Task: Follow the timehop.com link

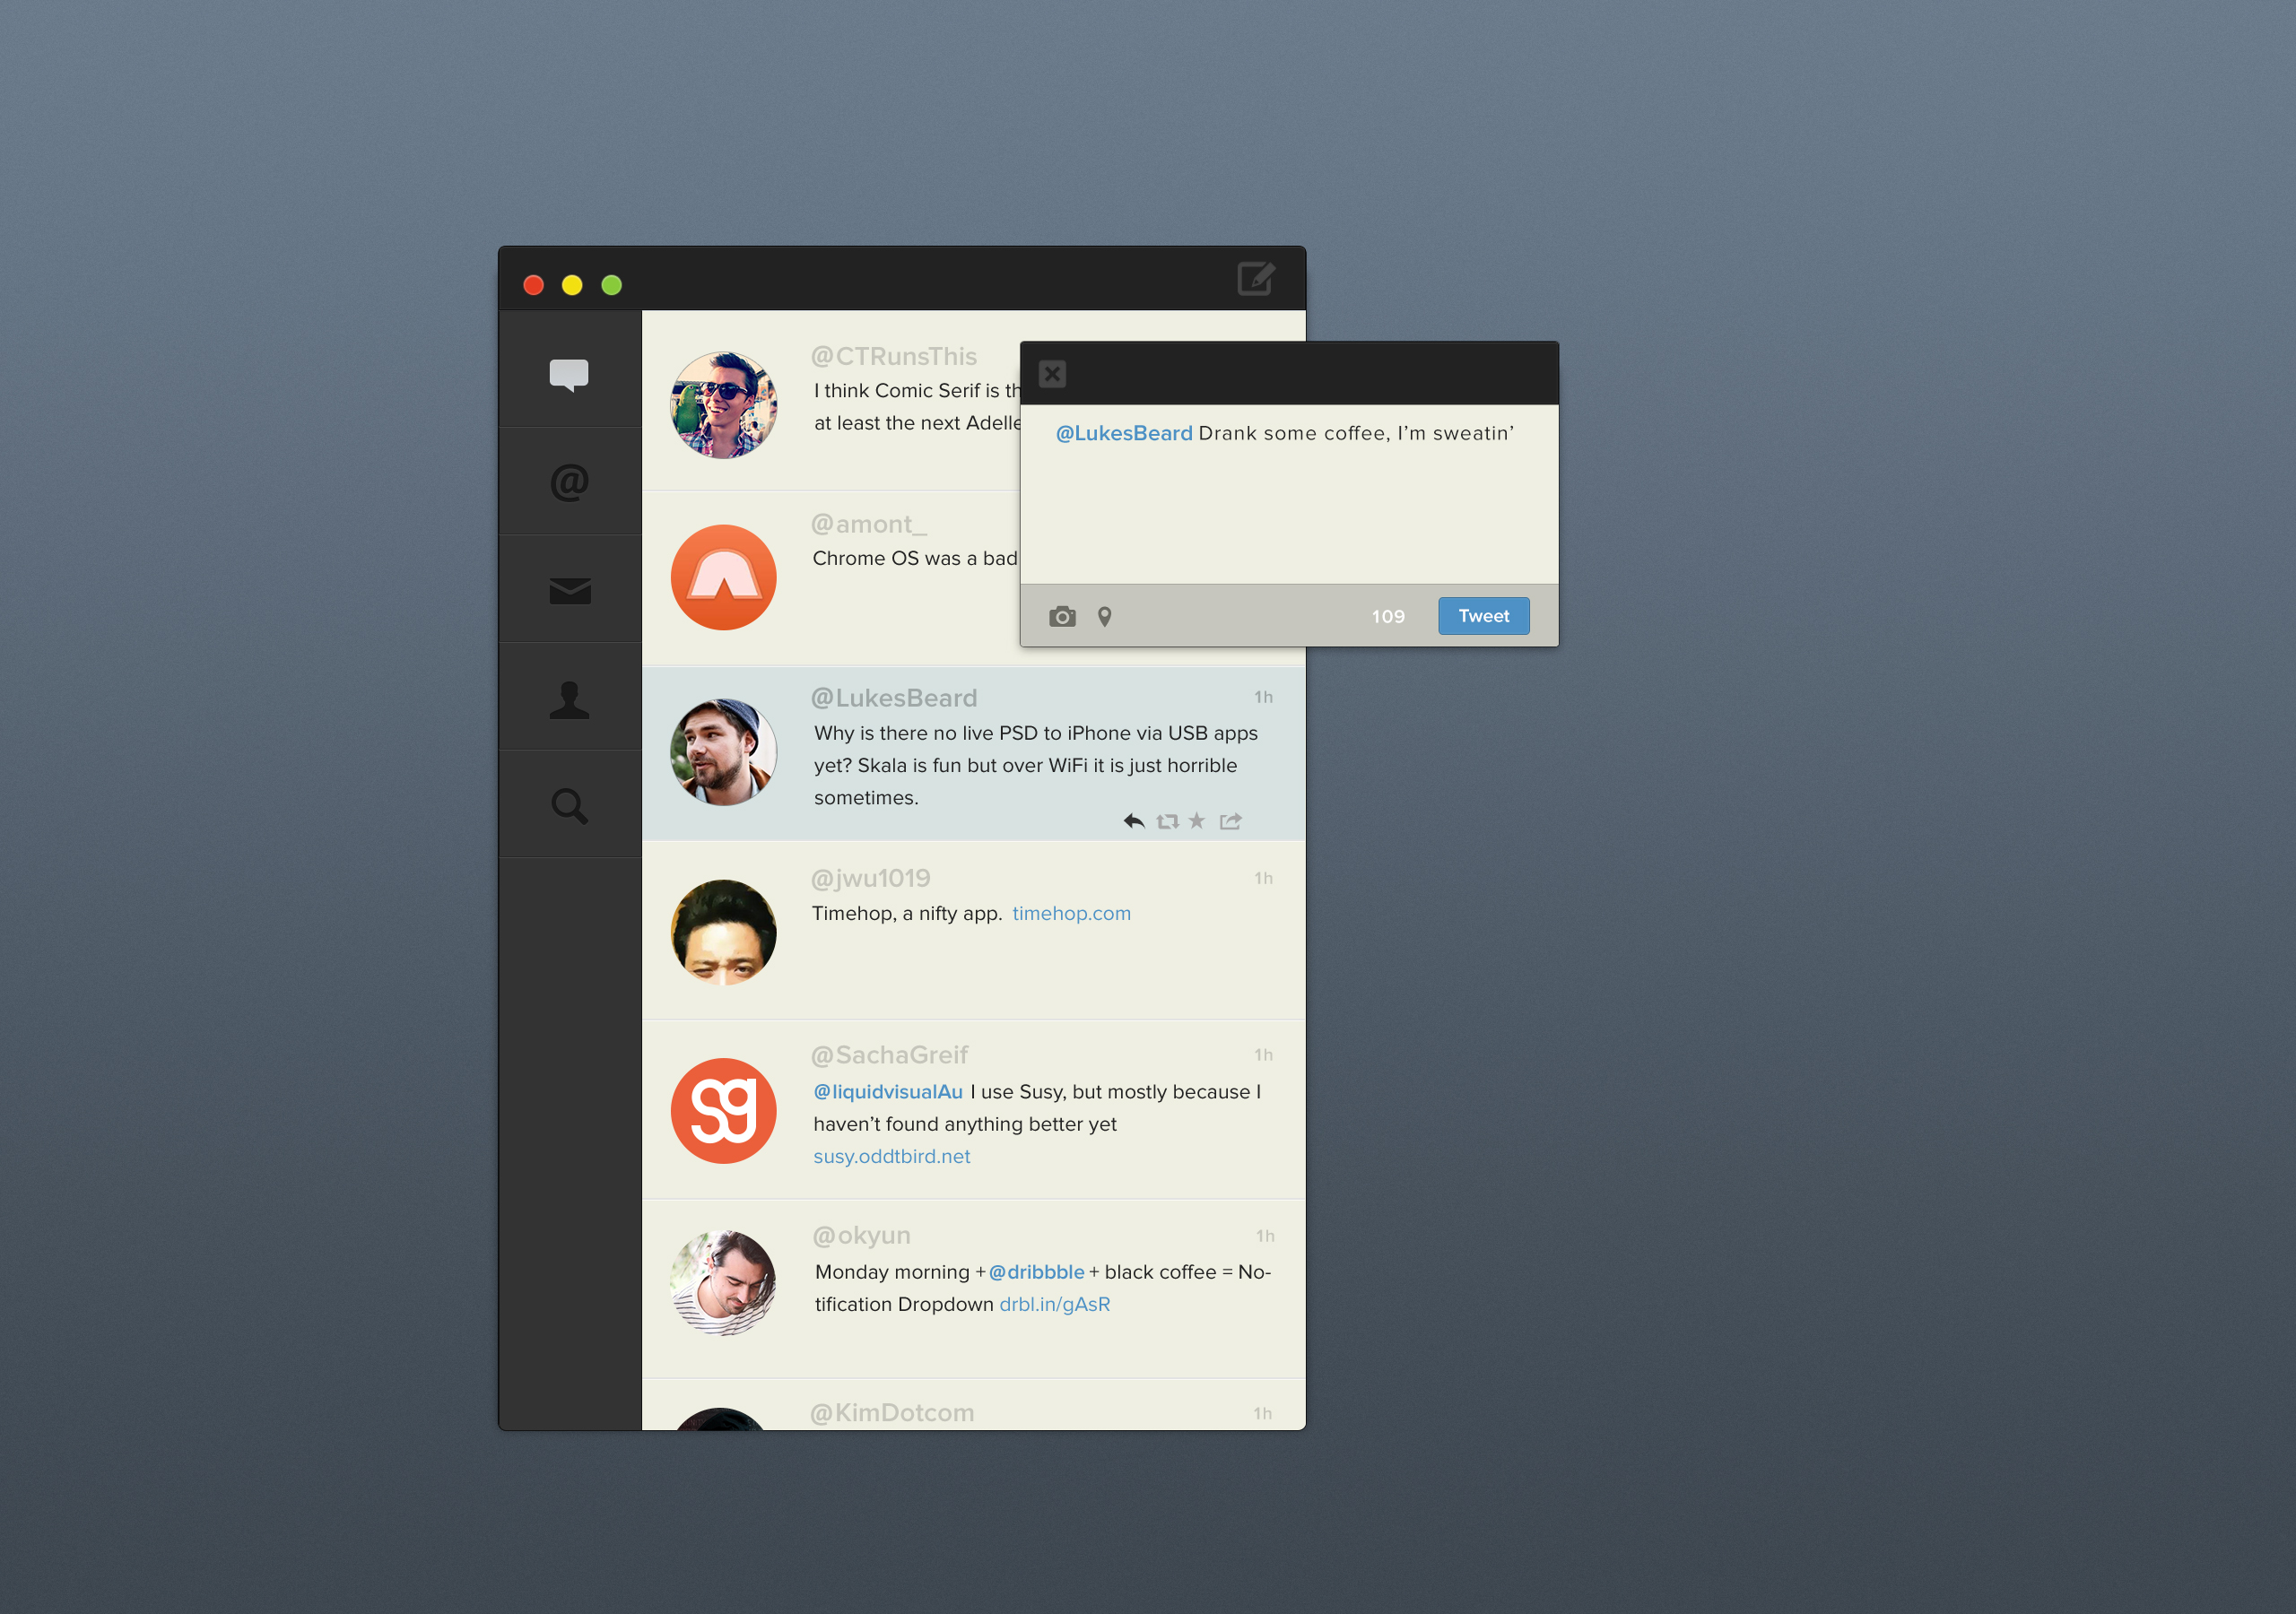Action: click(1071, 913)
